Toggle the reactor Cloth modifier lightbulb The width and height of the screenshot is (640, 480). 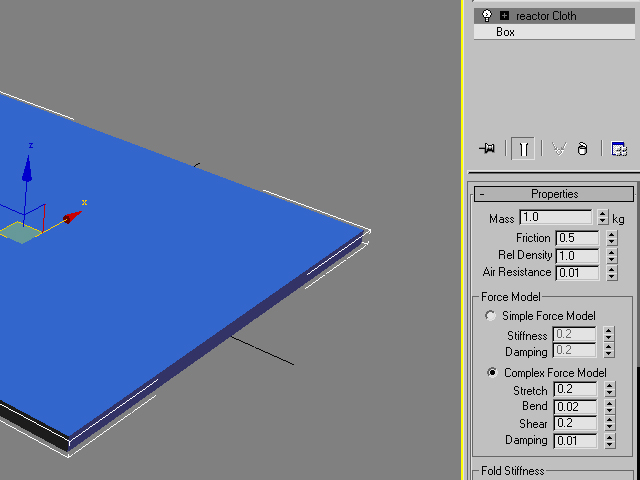pyautogui.click(x=487, y=16)
